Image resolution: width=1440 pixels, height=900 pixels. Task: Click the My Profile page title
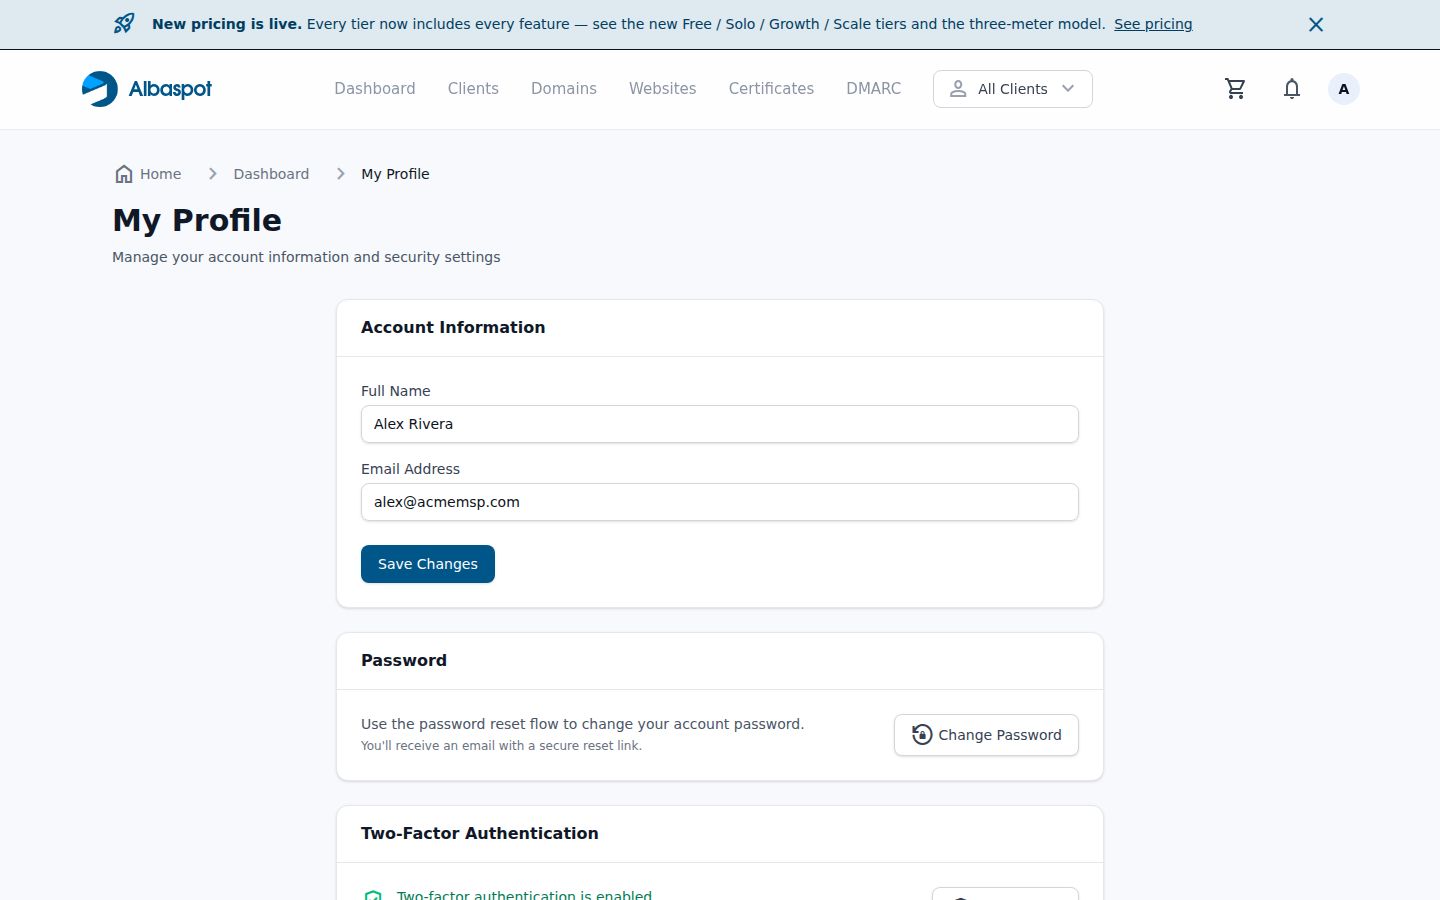pyautogui.click(x=197, y=220)
